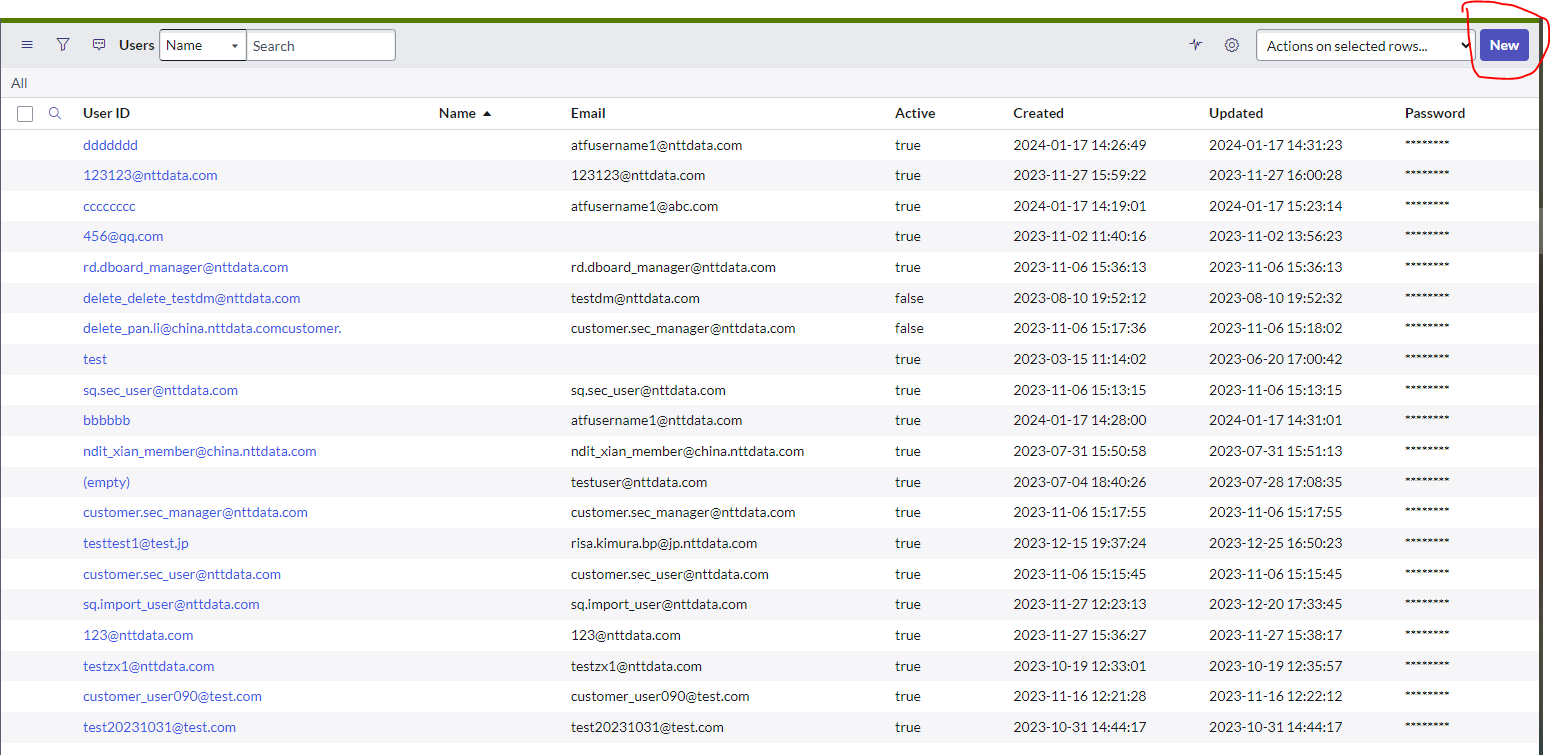Open testtest1@test.jp user record
This screenshot has height=755, width=1550.
pos(136,543)
